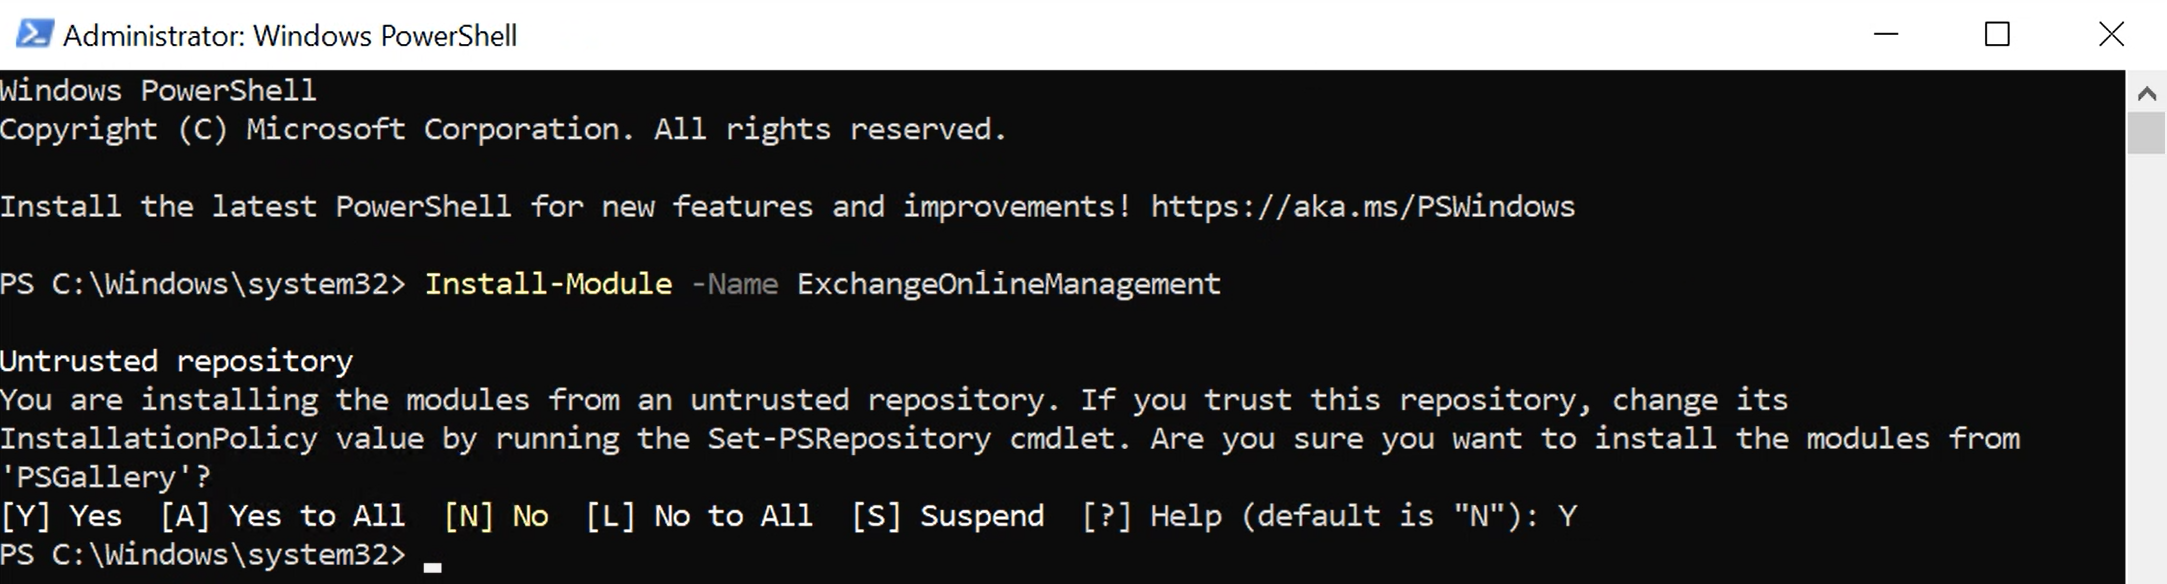Viewport: 2167px width, 584px height.
Task: Click the [S] Suspend option
Action: point(948,516)
